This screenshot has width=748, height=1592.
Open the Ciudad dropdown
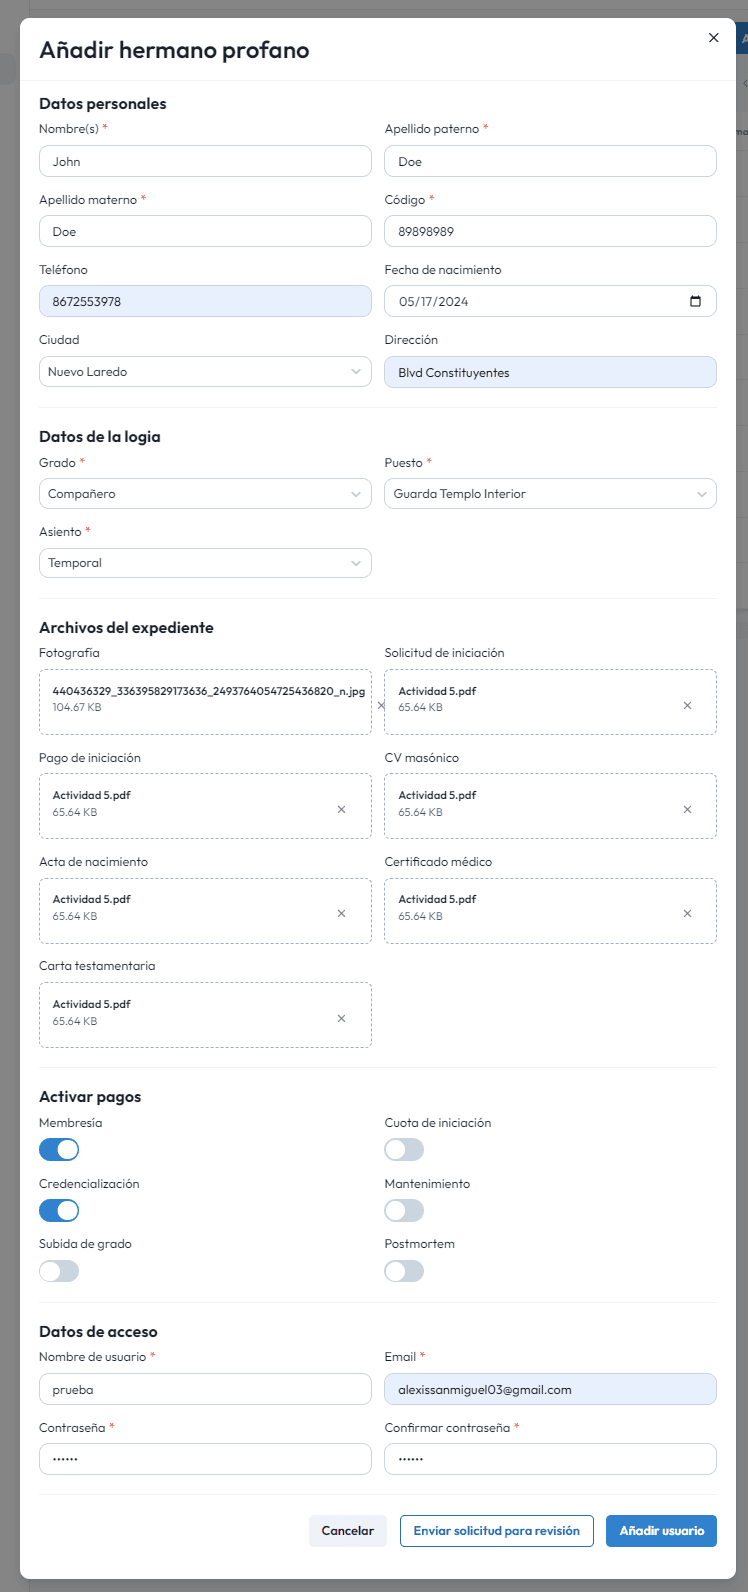click(205, 372)
